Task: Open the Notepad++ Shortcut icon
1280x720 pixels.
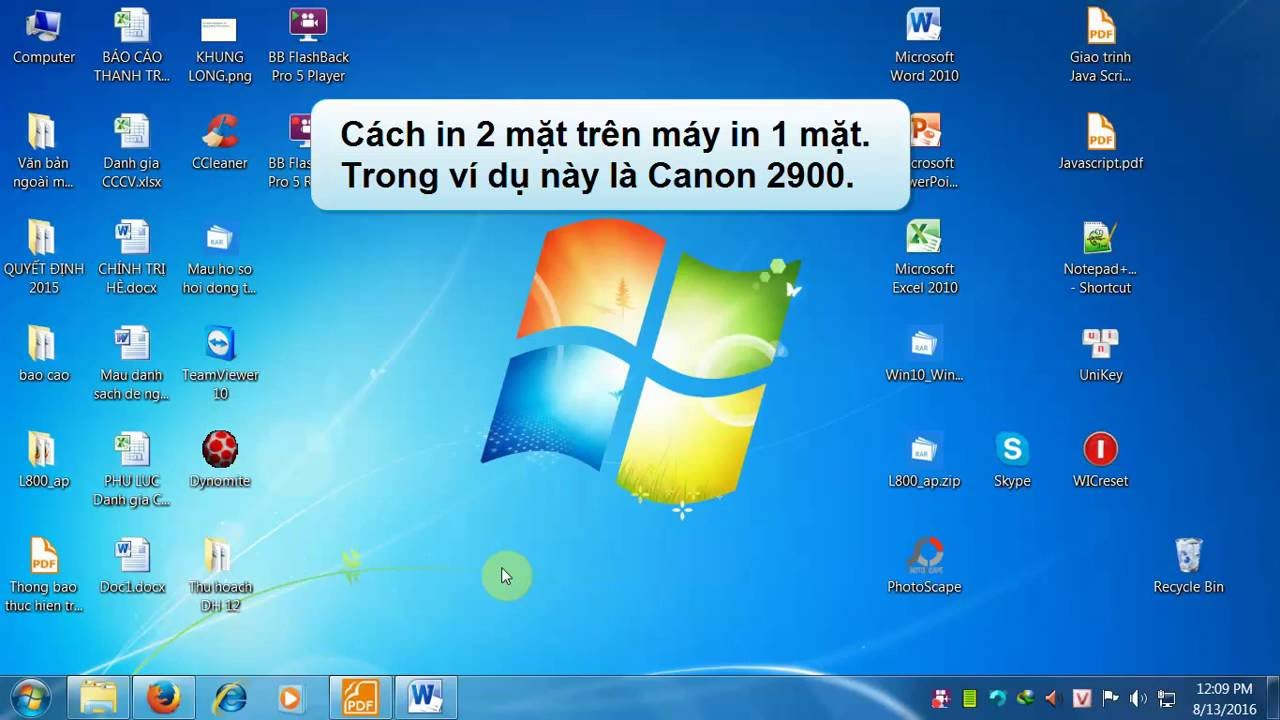Action: pyautogui.click(x=1100, y=258)
